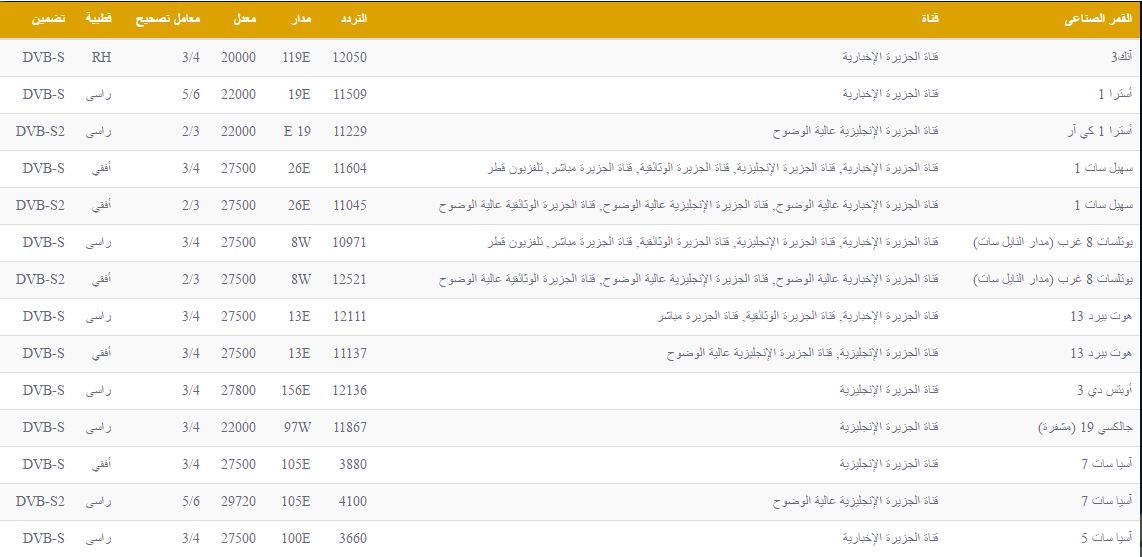Click satellite "آسيا سات 5"
Screen dimensions: 1142x557
(x=1108, y=539)
